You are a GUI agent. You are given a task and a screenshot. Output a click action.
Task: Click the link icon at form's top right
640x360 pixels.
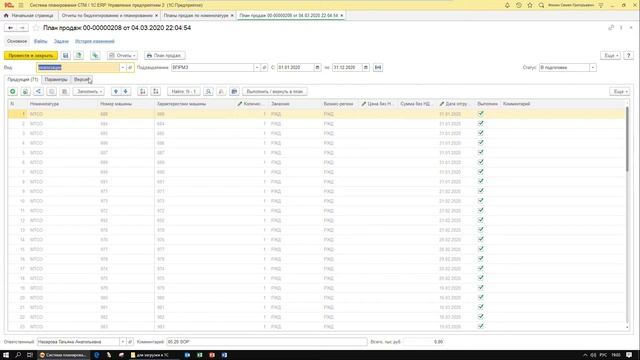coord(611,28)
